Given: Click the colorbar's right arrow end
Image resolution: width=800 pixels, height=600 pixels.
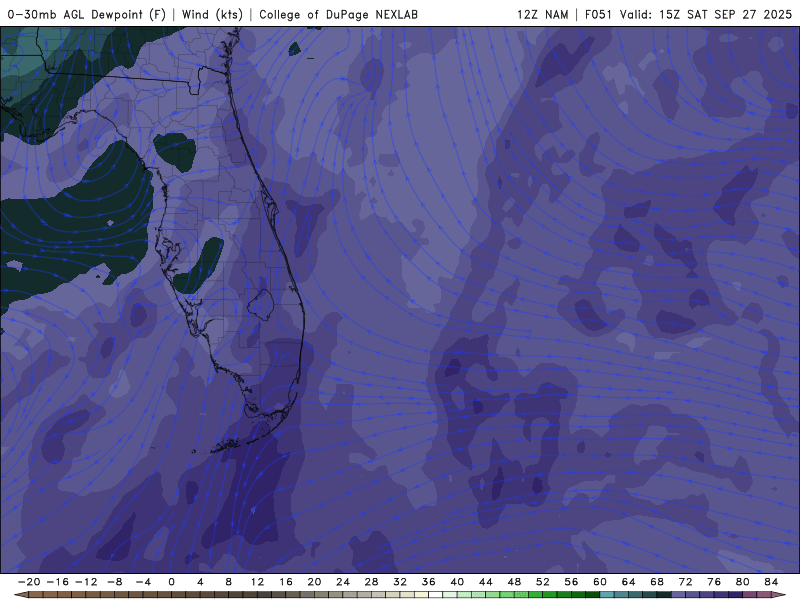Looking at the screenshot, I should click(779, 595).
